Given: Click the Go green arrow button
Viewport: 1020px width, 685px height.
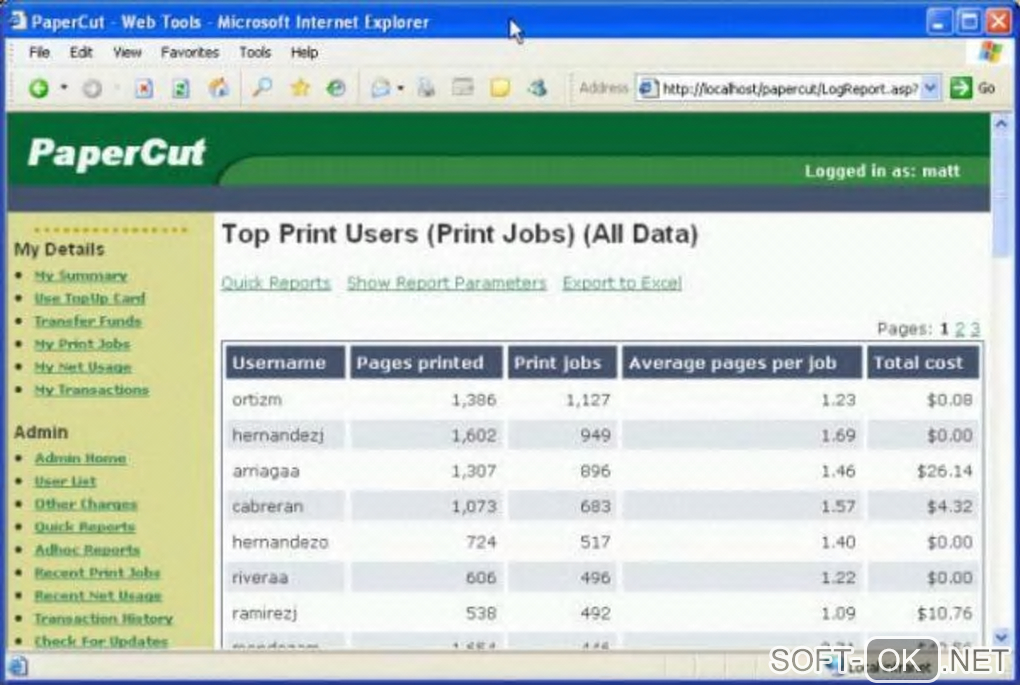Looking at the screenshot, I should (x=961, y=88).
